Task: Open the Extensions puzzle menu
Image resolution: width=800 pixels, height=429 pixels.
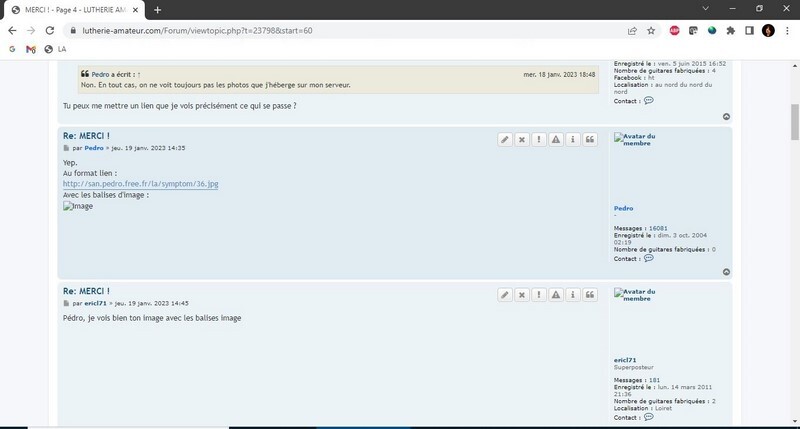Action: coord(731,31)
